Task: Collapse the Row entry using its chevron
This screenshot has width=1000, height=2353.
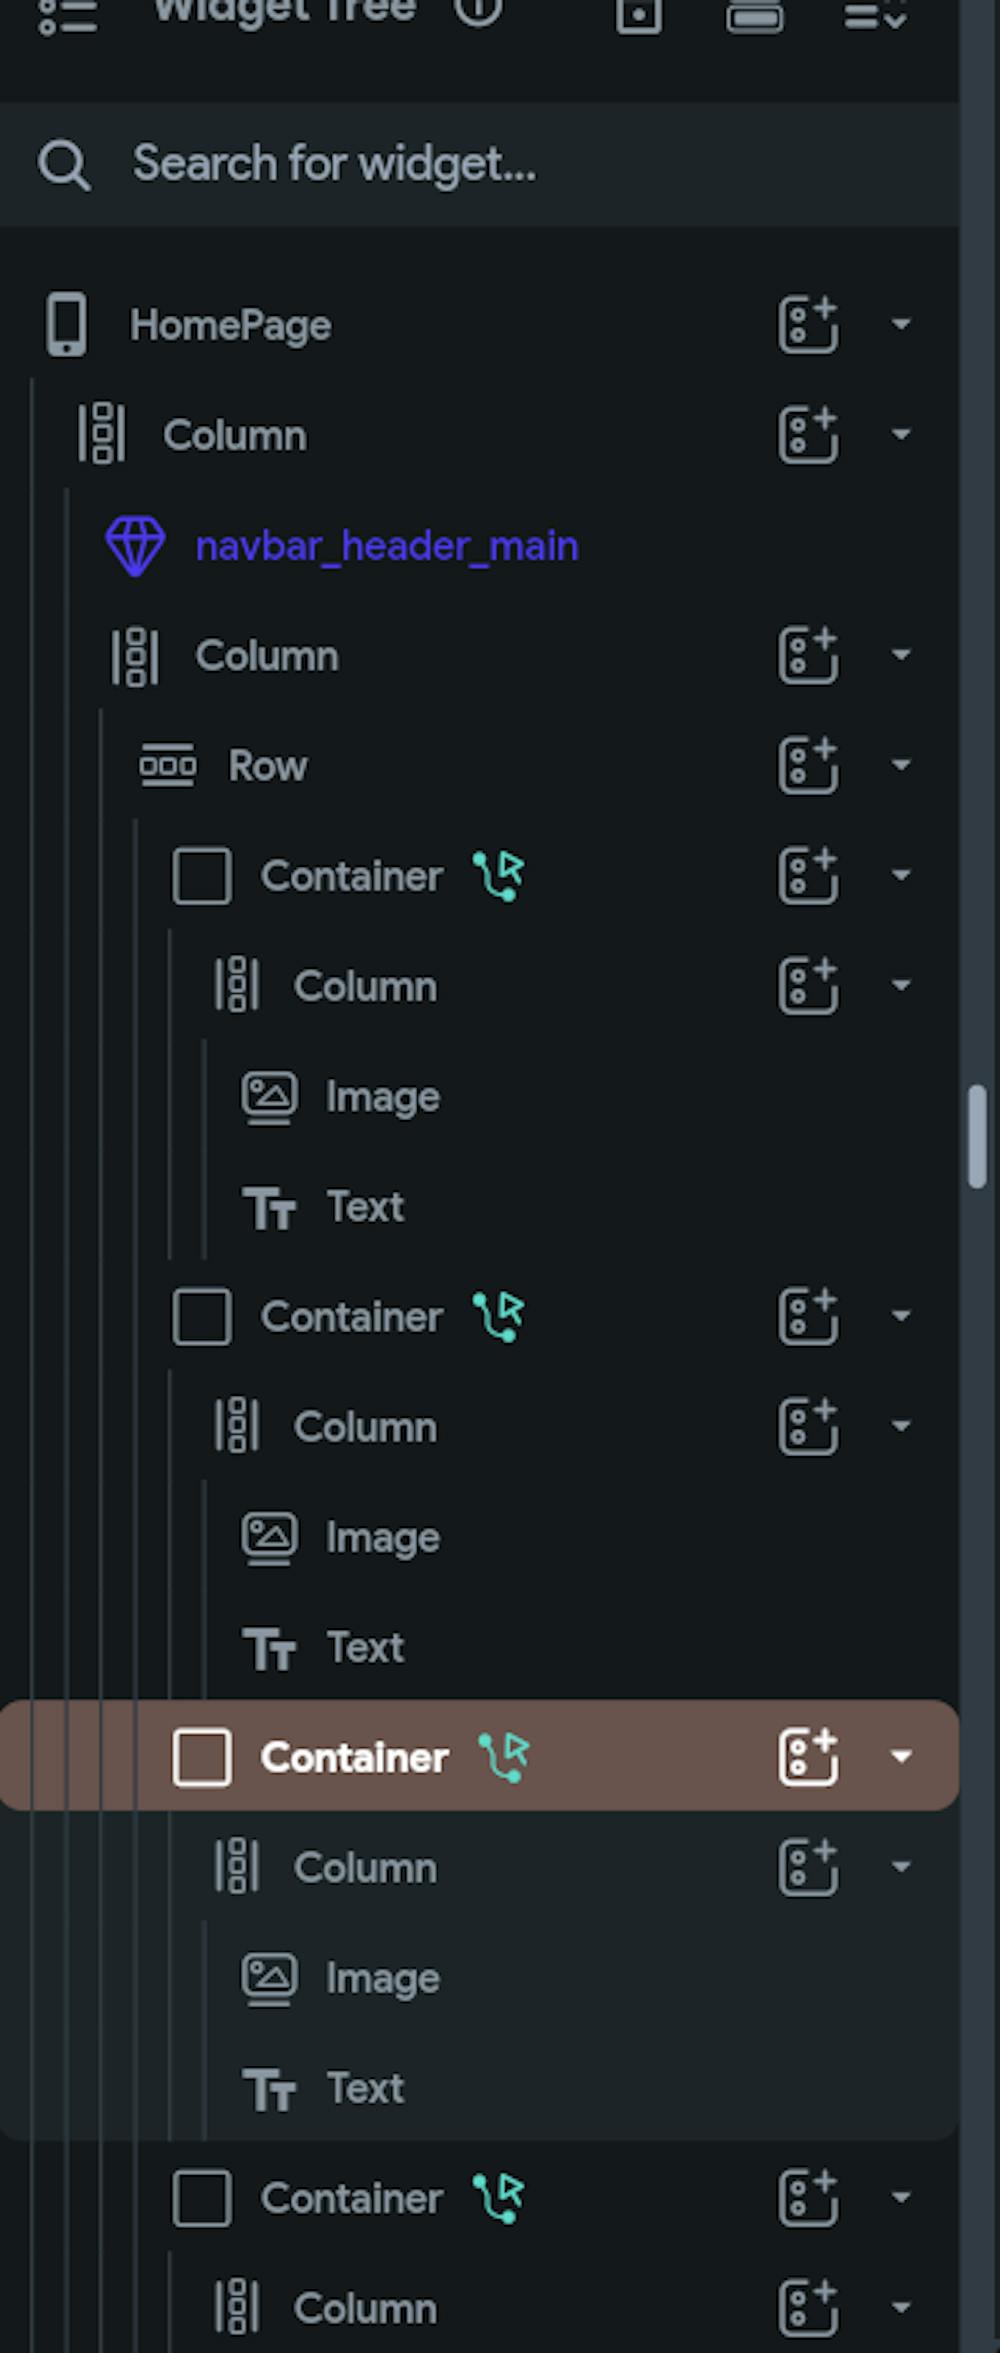Action: [901, 763]
